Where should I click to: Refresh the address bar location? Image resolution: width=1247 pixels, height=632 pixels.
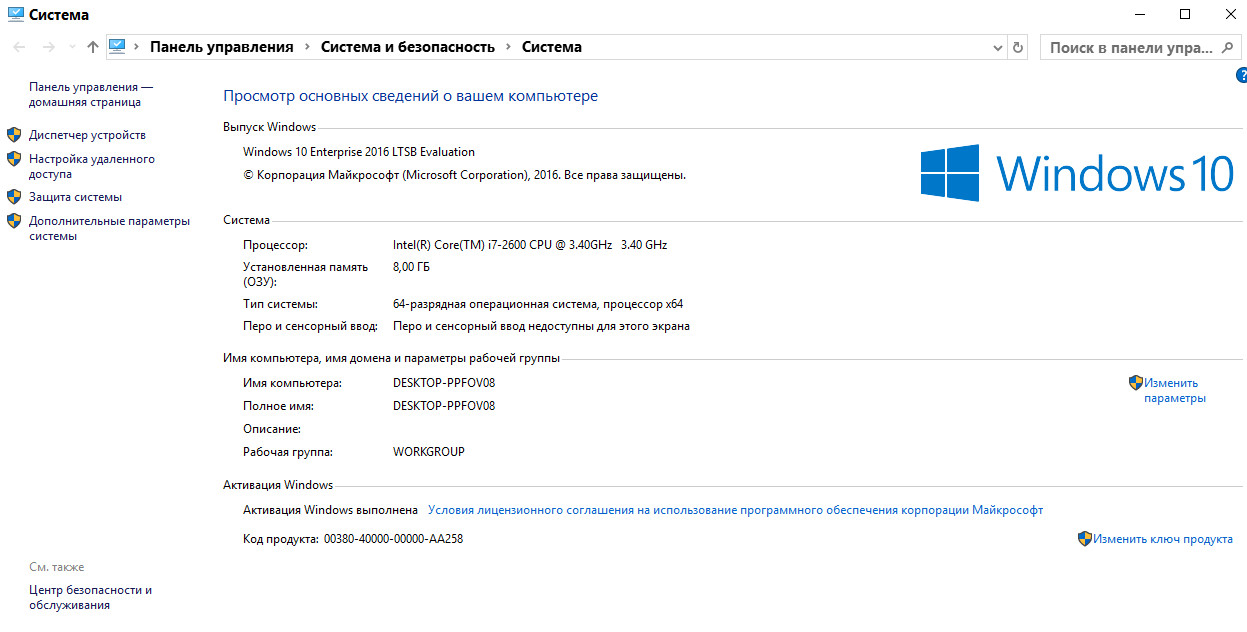pyautogui.click(x=1018, y=47)
